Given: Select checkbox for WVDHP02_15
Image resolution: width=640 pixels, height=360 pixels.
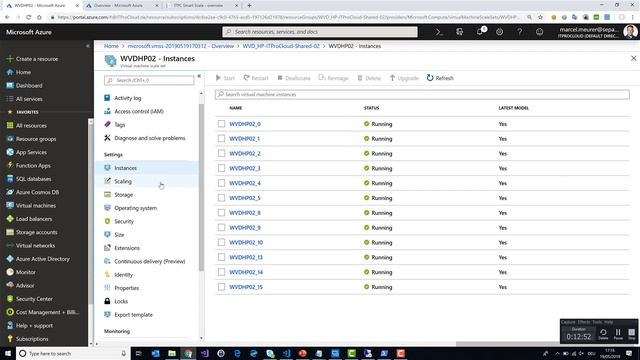Looking at the screenshot, I should click(x=221, y=287).
